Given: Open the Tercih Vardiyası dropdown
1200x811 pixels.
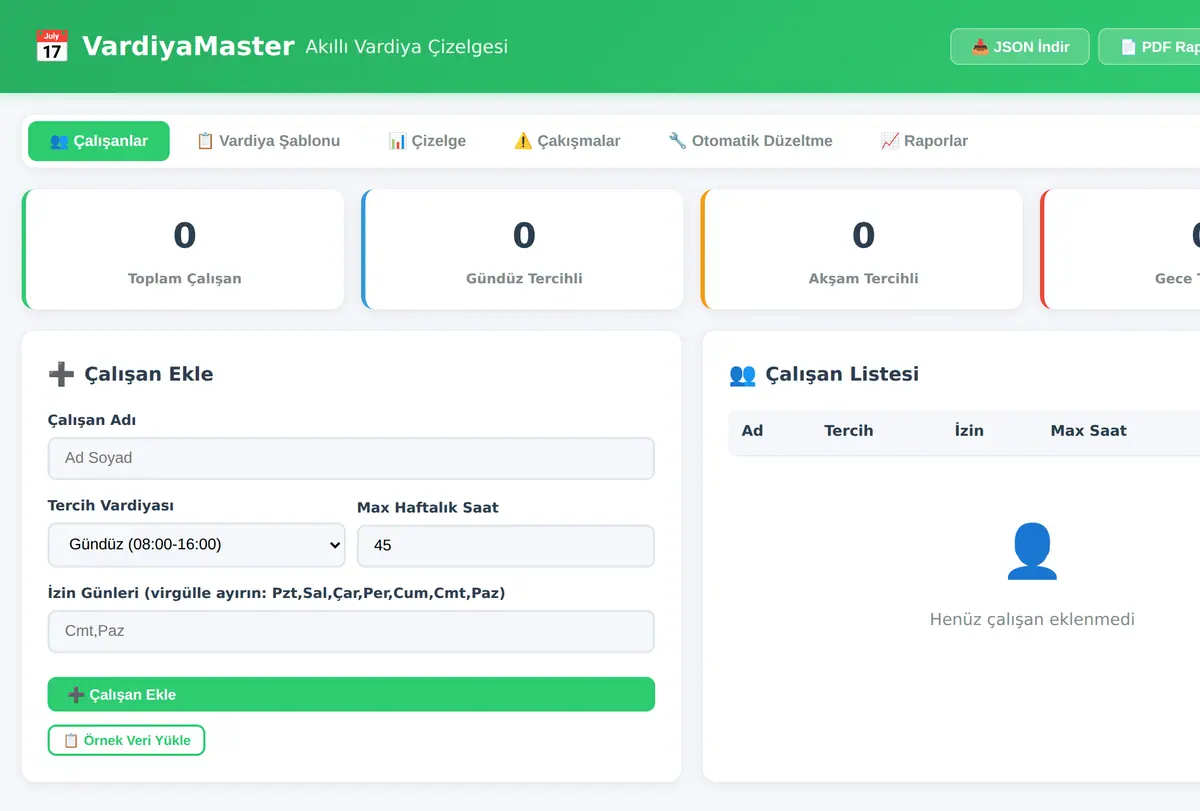Looking at the screenshot, I should click(x=197, y=545).
